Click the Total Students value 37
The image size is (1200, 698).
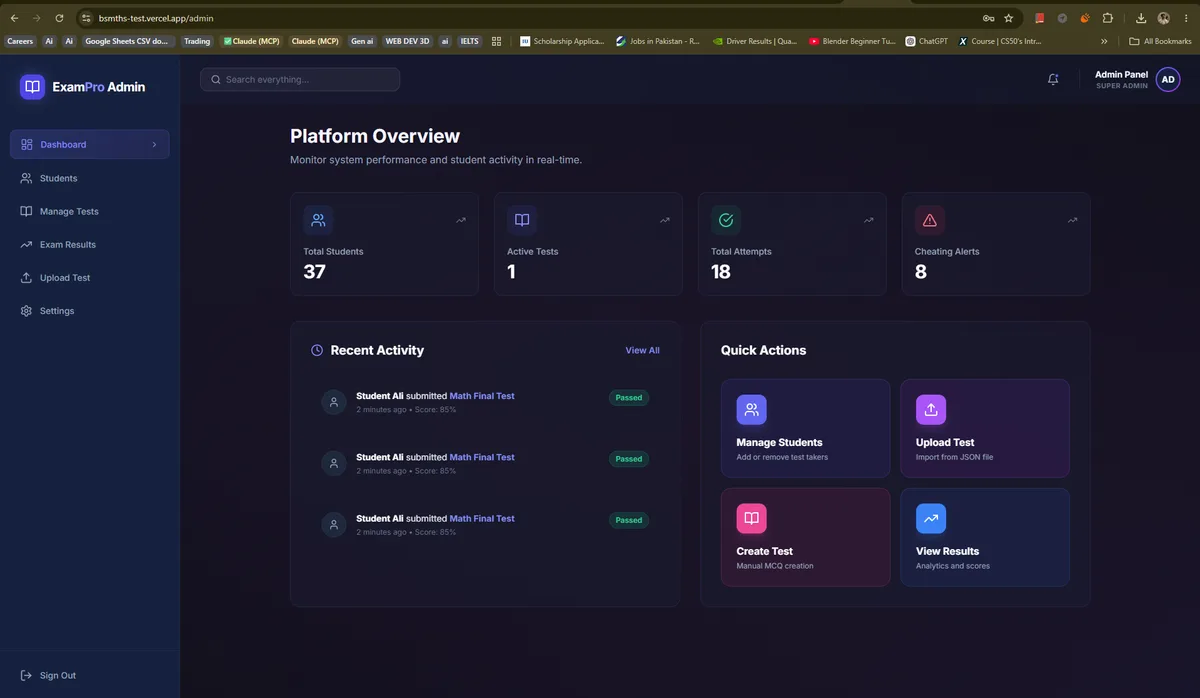point(314,271)
